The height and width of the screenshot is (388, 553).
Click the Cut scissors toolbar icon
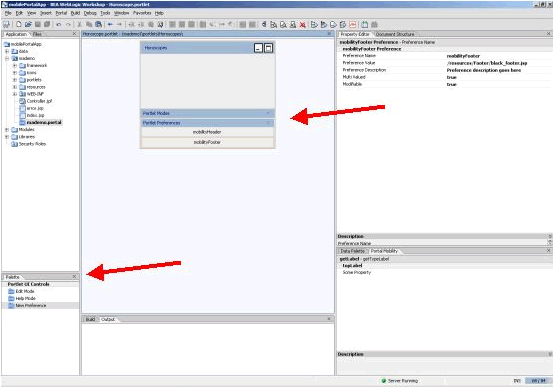(x=80, y=24)
